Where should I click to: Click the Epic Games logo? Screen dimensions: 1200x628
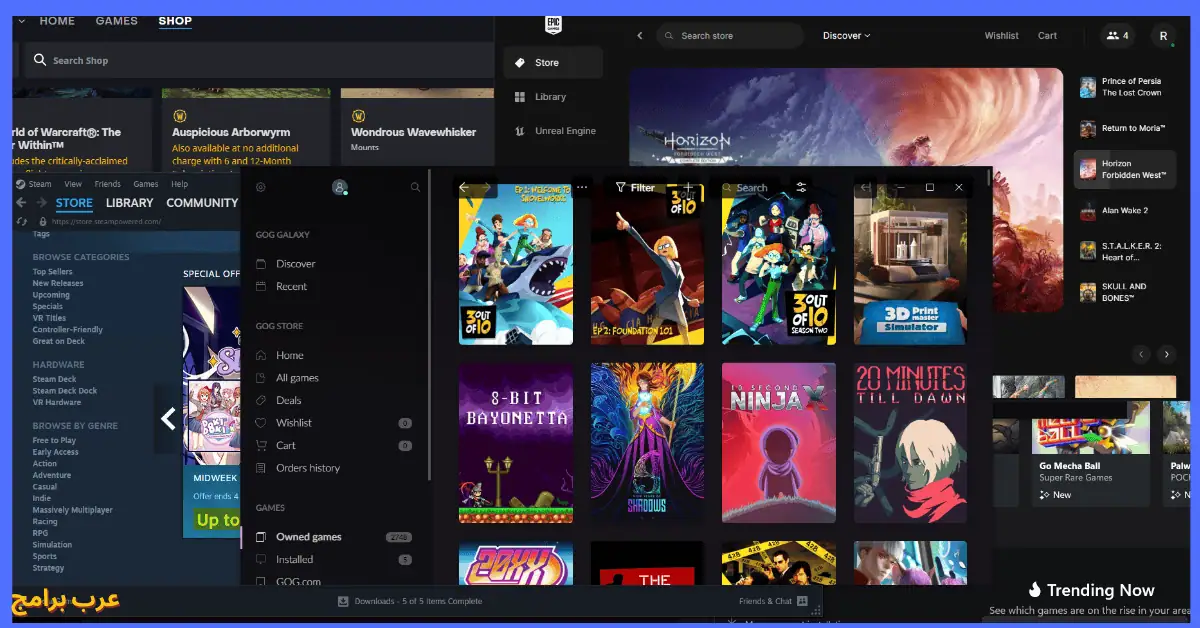[x=553, y=25]
